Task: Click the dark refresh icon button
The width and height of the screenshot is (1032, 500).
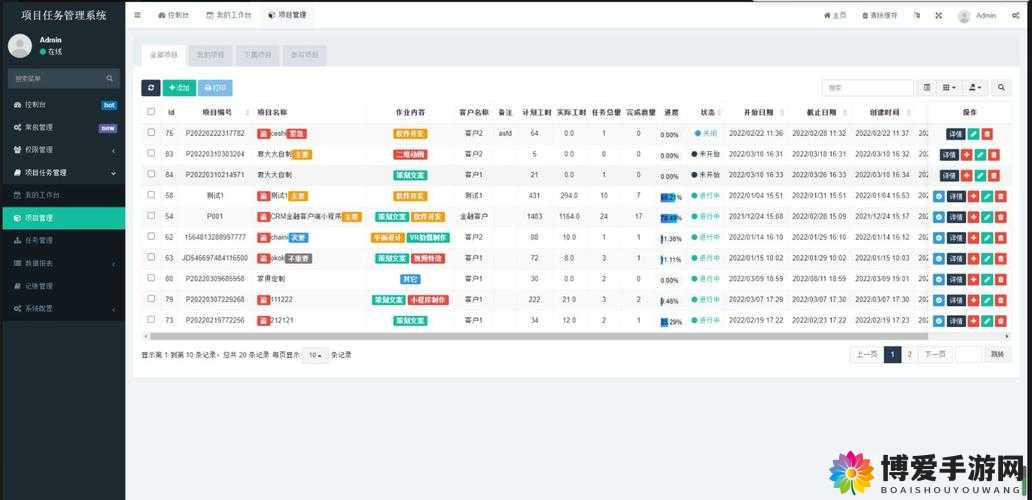Action: (151, 88)
